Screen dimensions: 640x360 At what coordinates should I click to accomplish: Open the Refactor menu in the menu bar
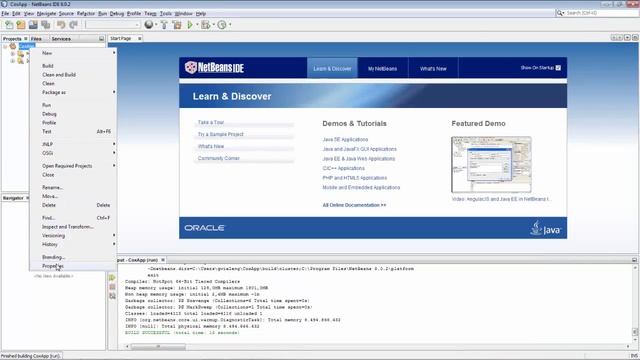86,13
